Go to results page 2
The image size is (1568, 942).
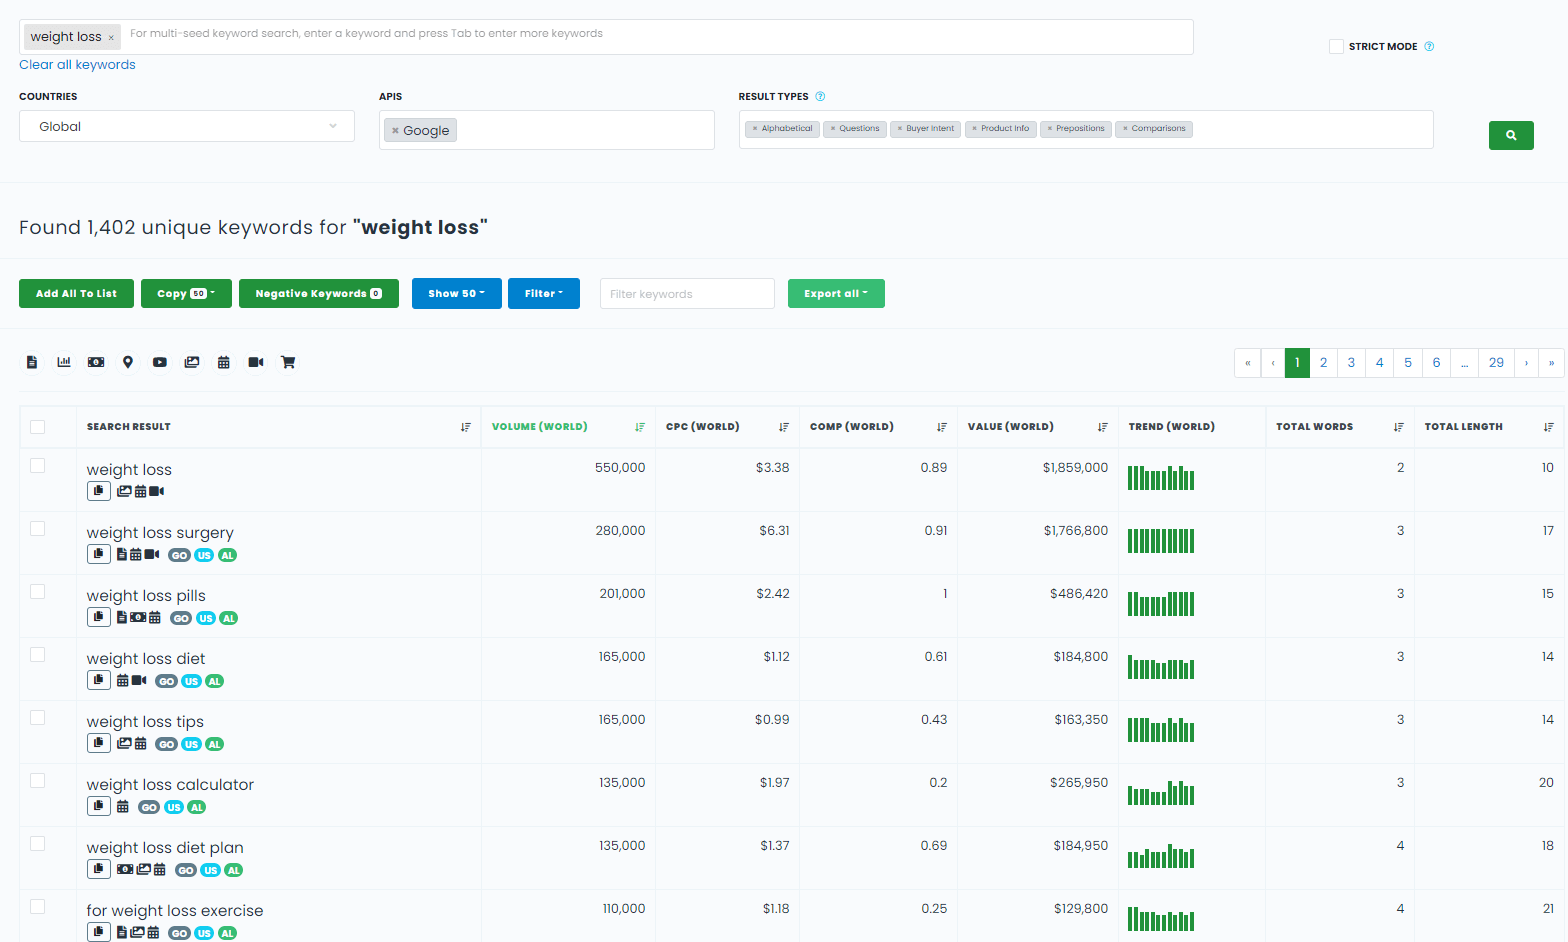click(1323, 363)
